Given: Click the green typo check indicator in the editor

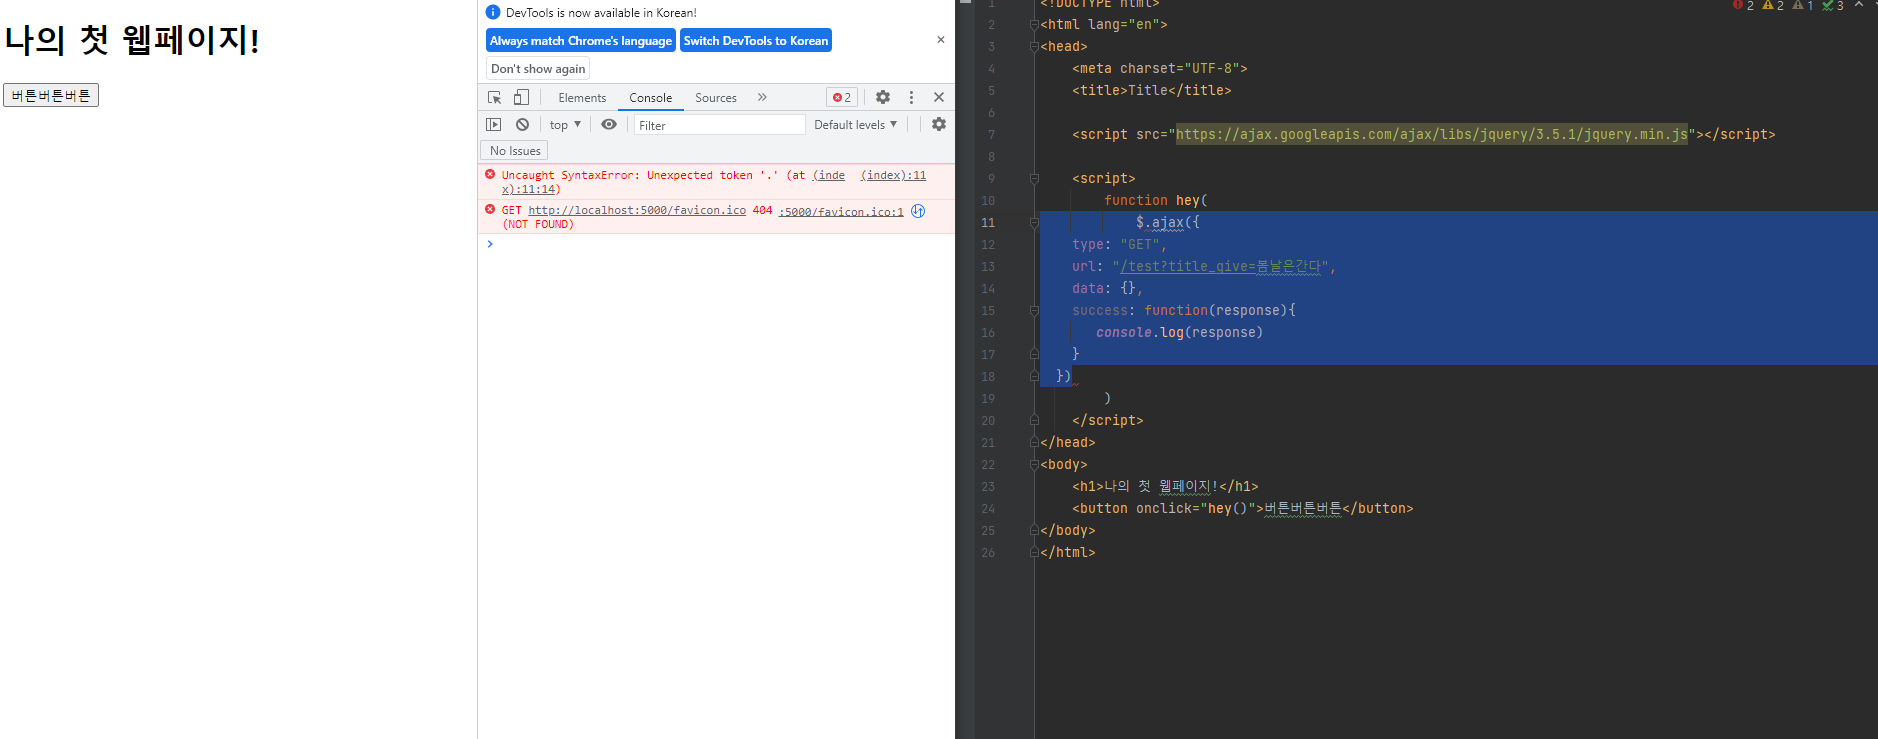Looking at the screenshot, I should 1832,6.
